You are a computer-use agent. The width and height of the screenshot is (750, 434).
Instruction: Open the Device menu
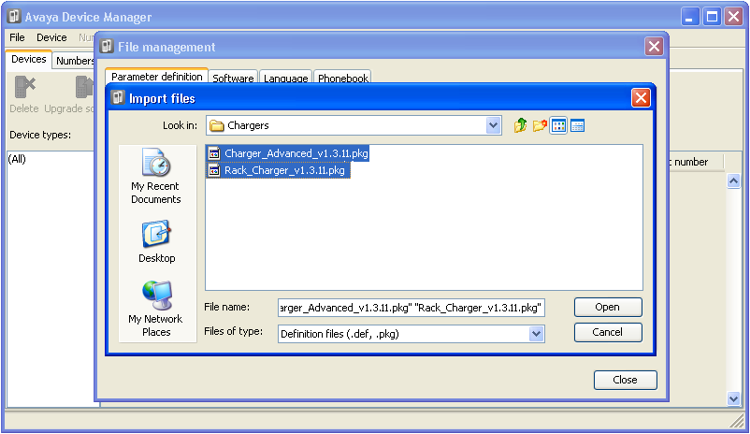coord(52,37)
